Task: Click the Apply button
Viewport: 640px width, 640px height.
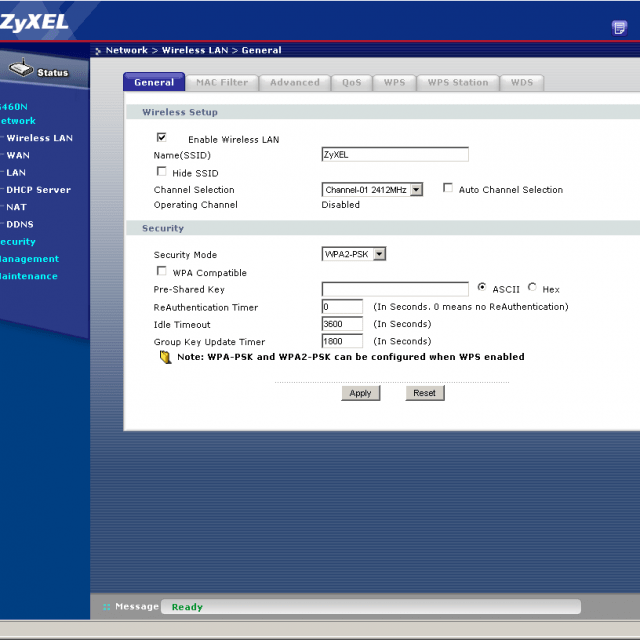Action: tap(361, 393)
